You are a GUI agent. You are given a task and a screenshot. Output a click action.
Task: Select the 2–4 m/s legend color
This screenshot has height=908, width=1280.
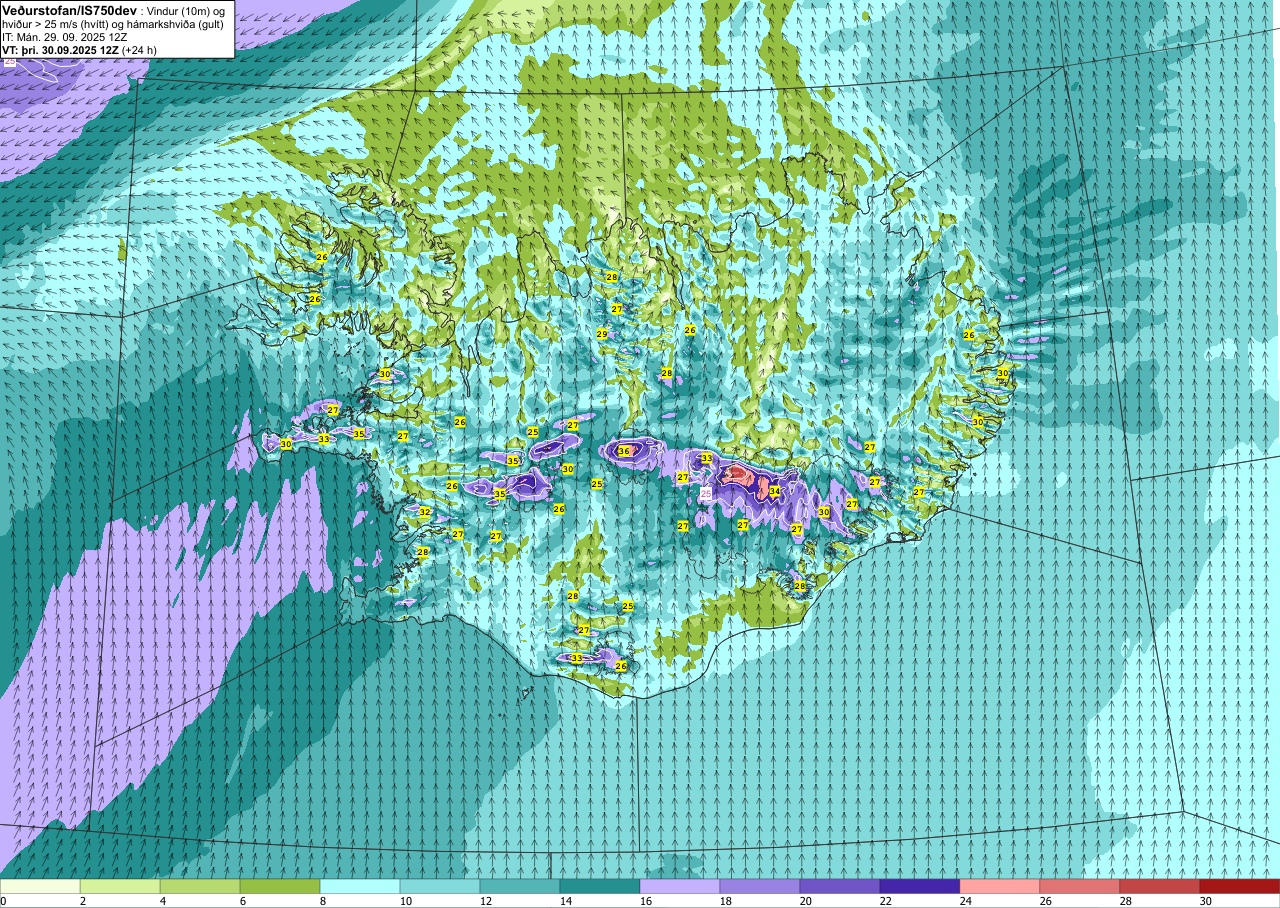coord(120,886)
